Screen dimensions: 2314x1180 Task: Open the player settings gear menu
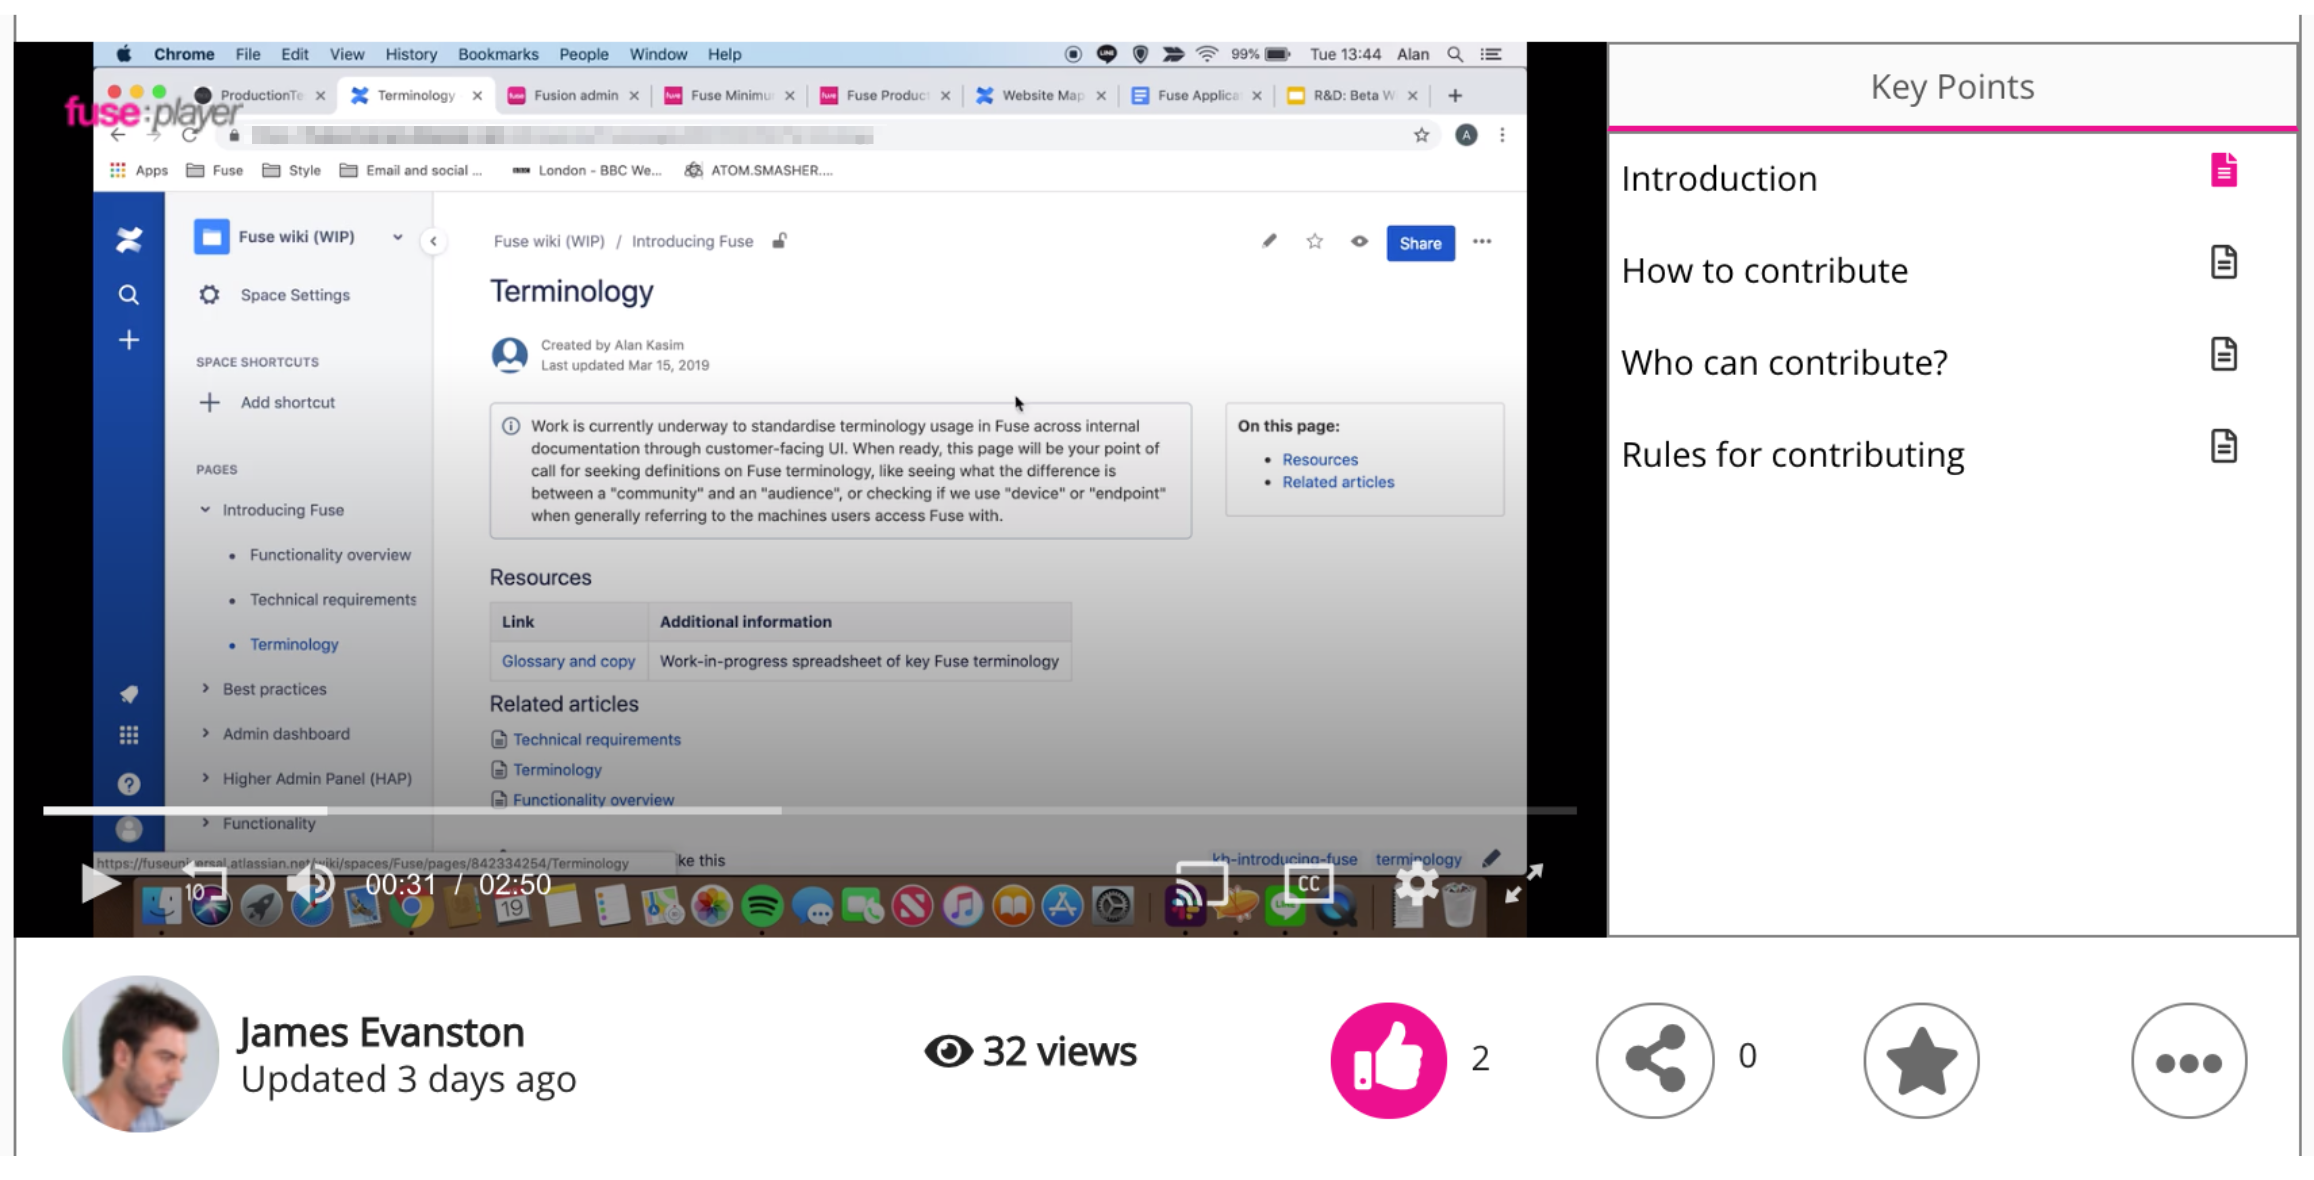[x=1416, y=884]
